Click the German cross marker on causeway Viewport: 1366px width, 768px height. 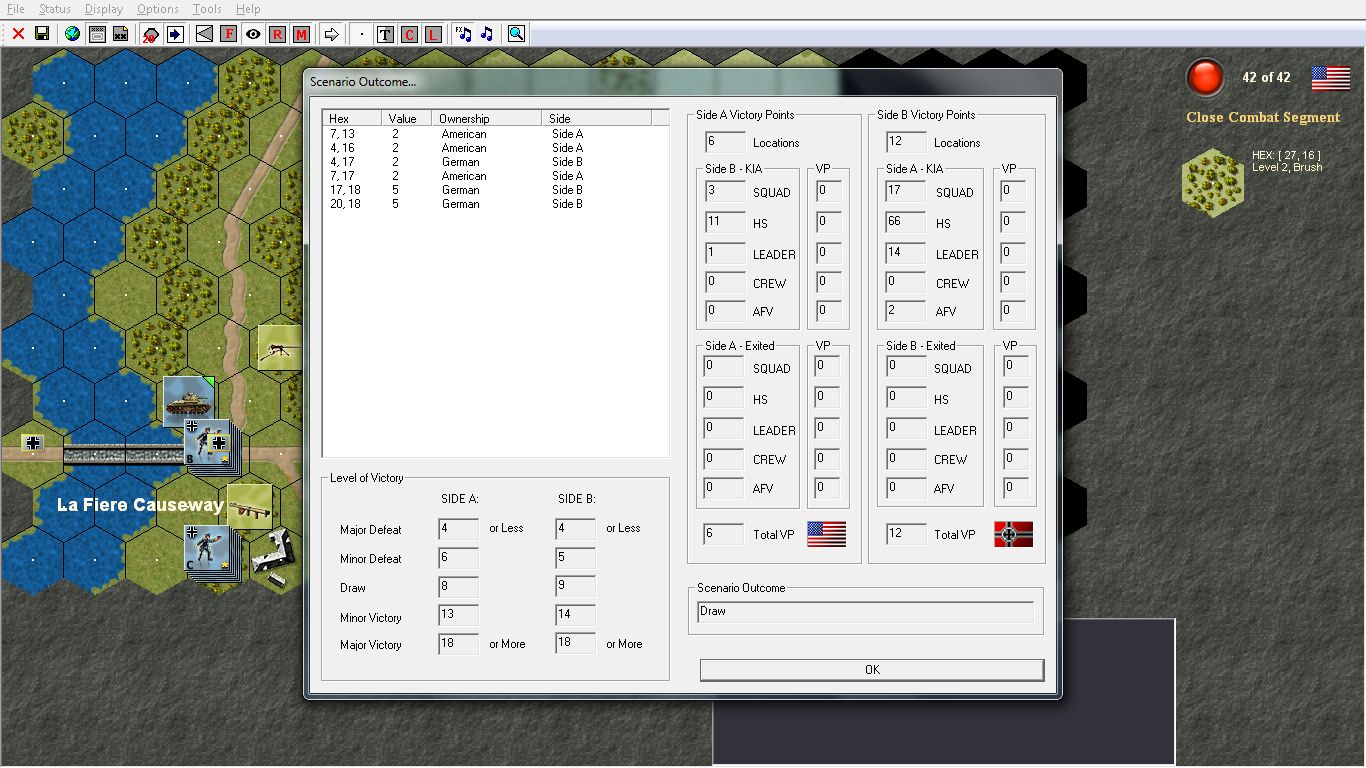[x=33, y=443]
